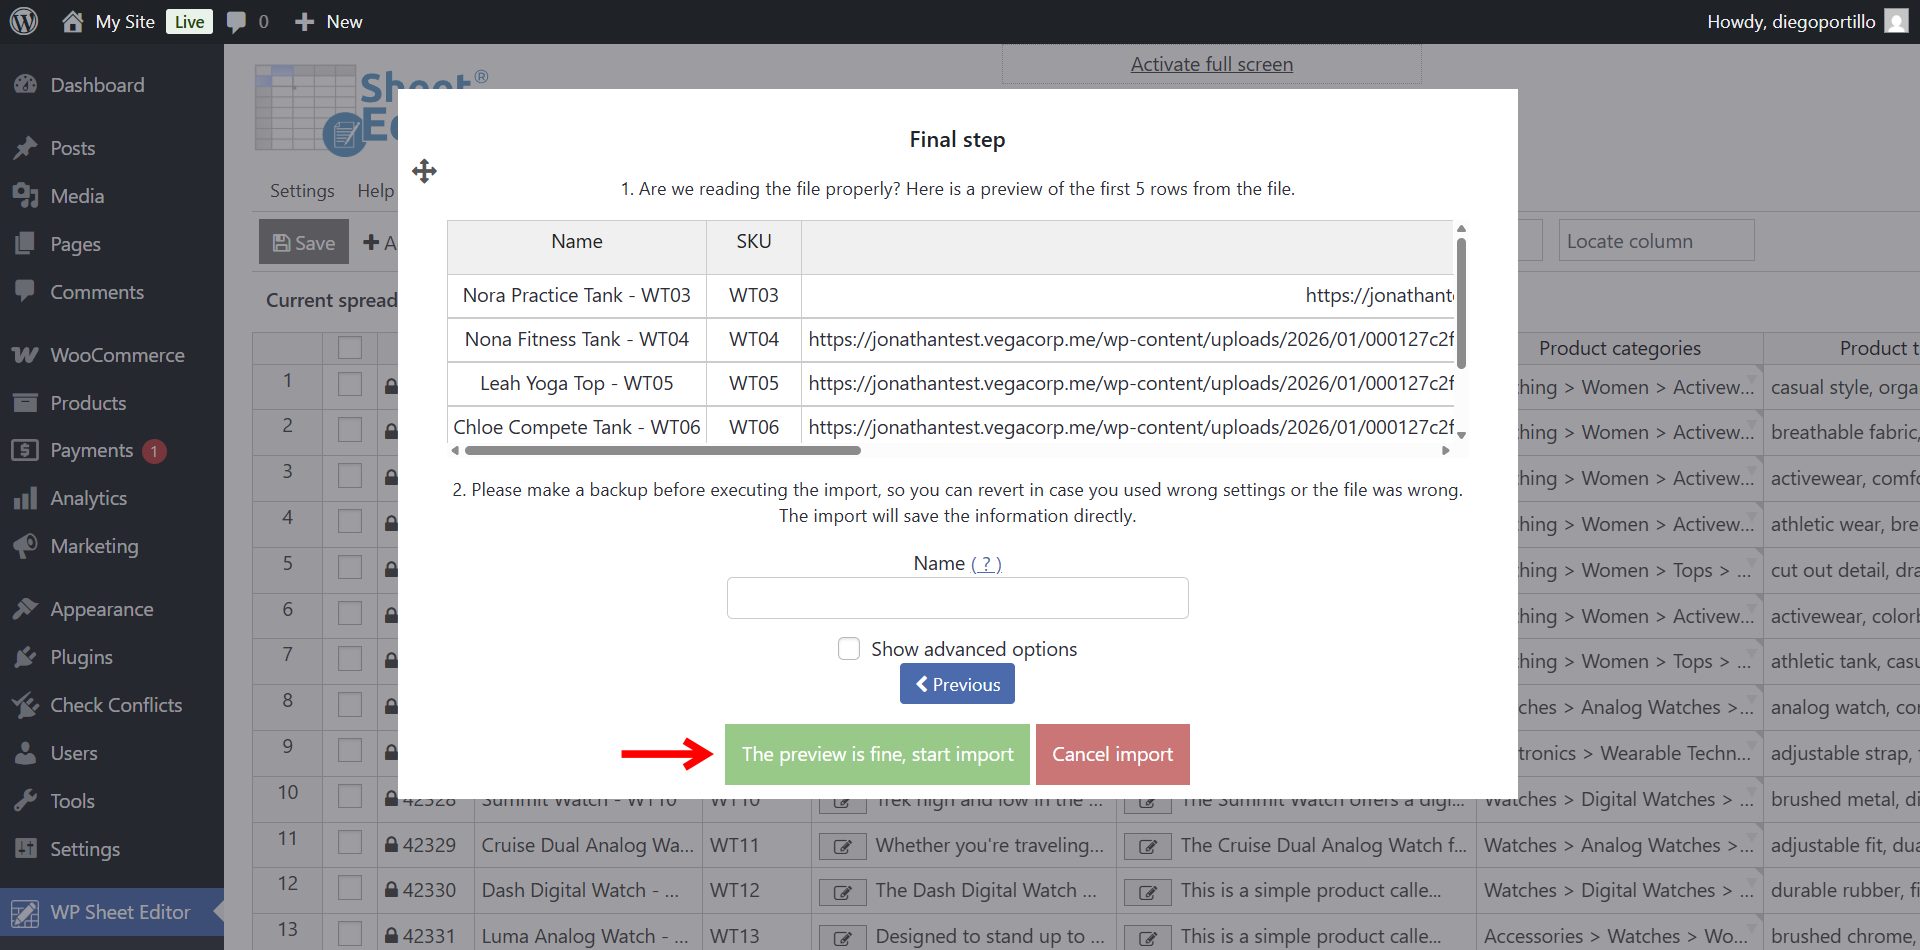Screen dimensions: 1920x950
Task: Click the lock icon on row 42330
Action: (390, 890)
